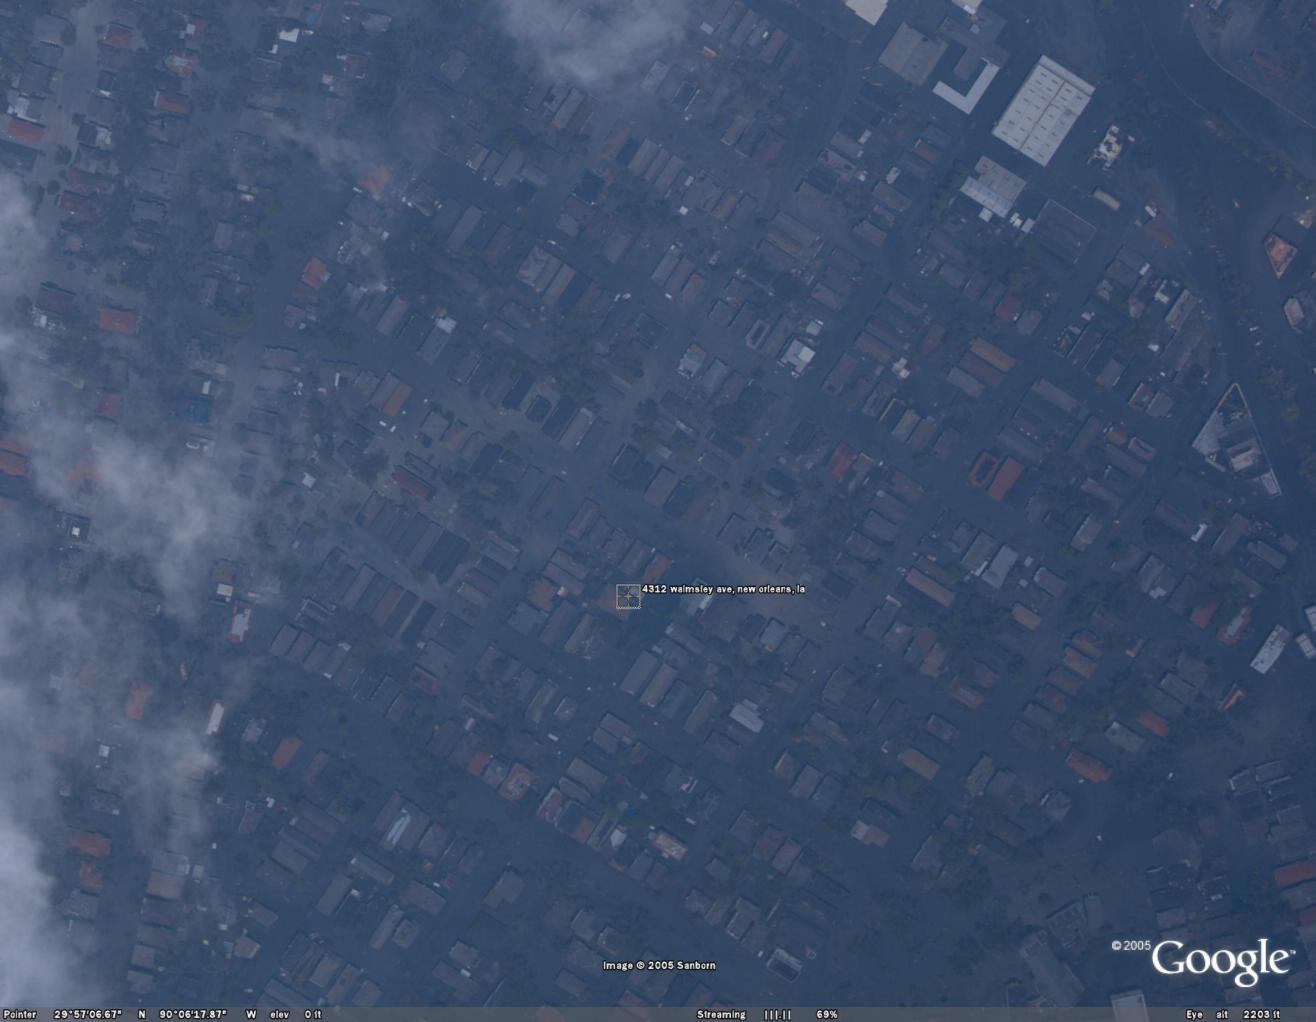This screenshot has height=1022, width=1316.
Task: Select the '4312 walmsley ave, new orleans, la' label
Action: point(723,589)
